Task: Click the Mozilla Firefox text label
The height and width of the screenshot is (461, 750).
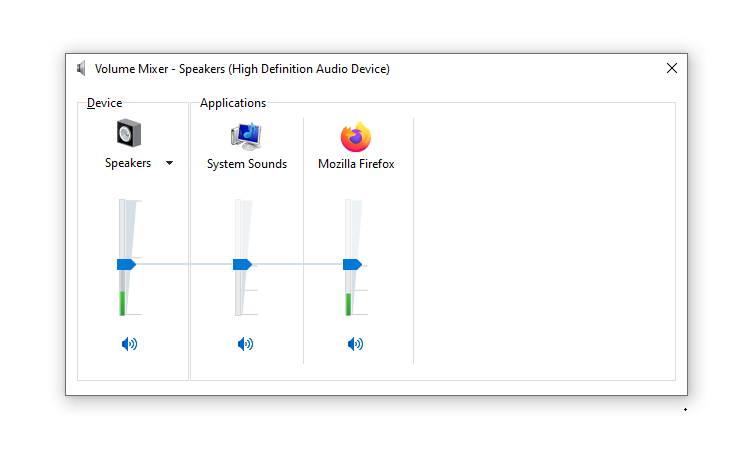Action: 356,164
